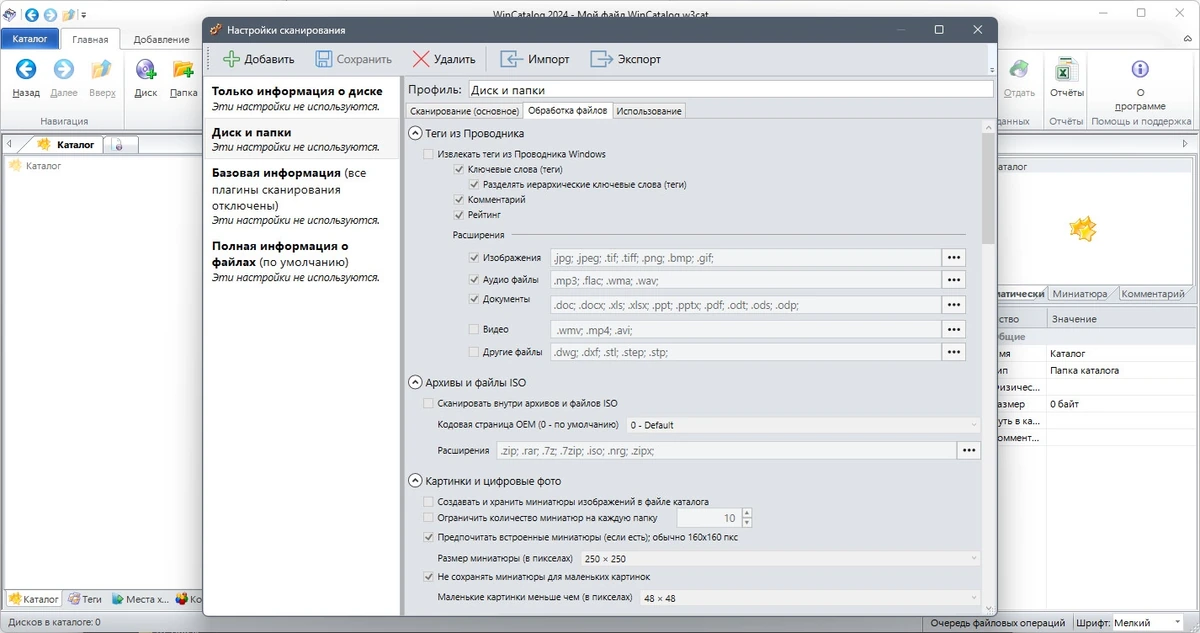The image size is (1200, 633).
Task: Switch to the Комментарий tab in the preview pane
Action: (x=1153, y=294)
